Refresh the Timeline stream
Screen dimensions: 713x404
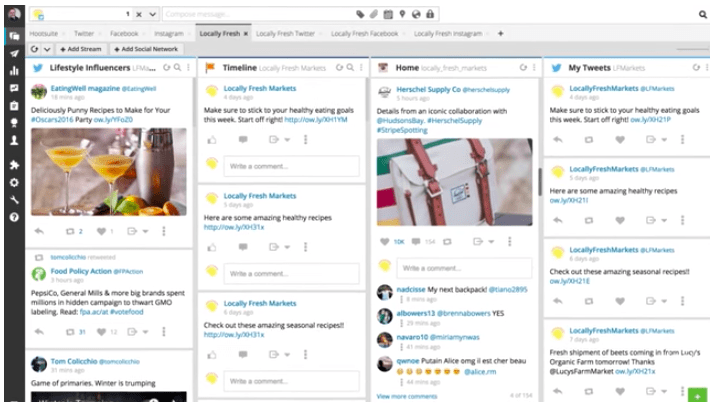(x=341, y=68)
